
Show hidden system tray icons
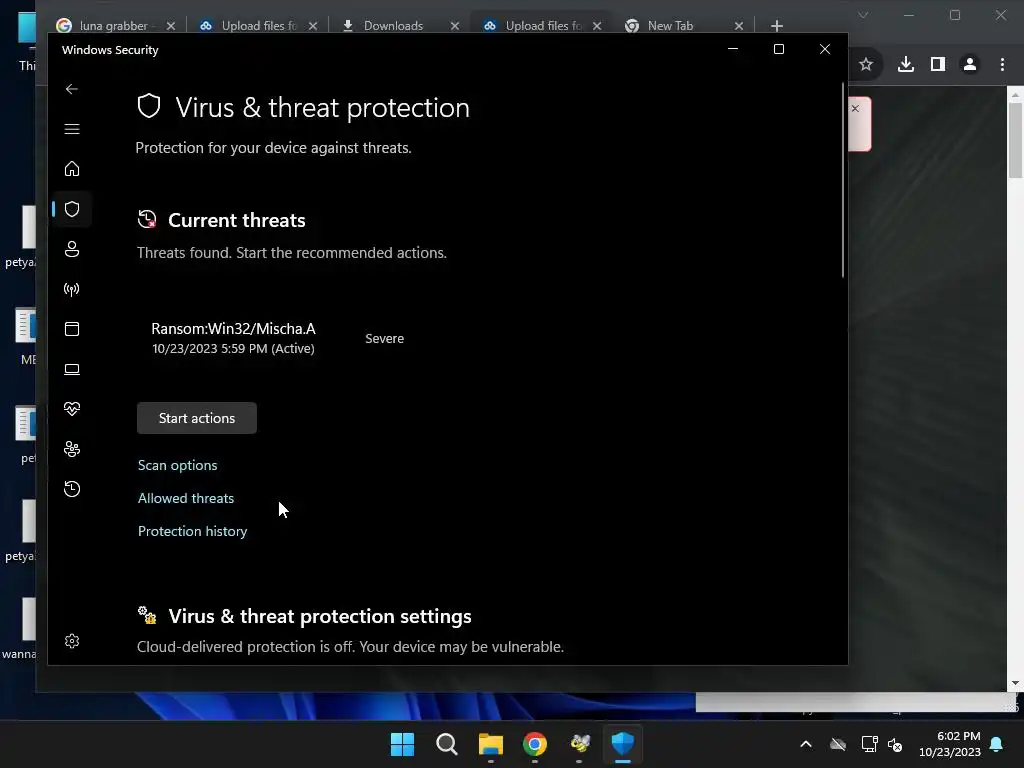806,744
